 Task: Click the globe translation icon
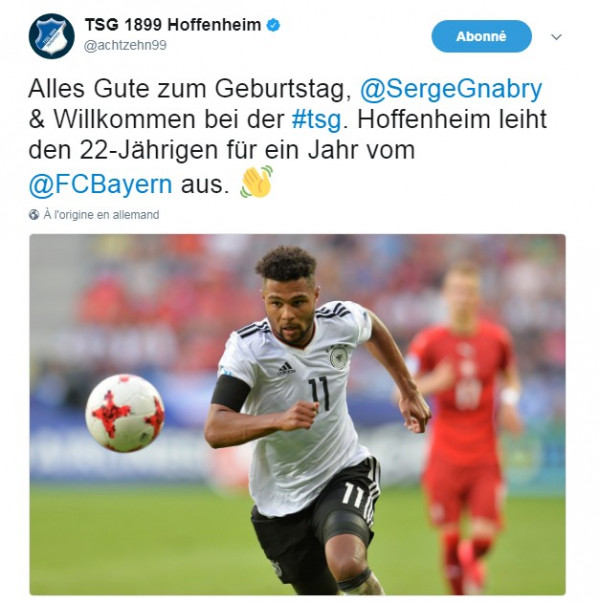(34, 215)
